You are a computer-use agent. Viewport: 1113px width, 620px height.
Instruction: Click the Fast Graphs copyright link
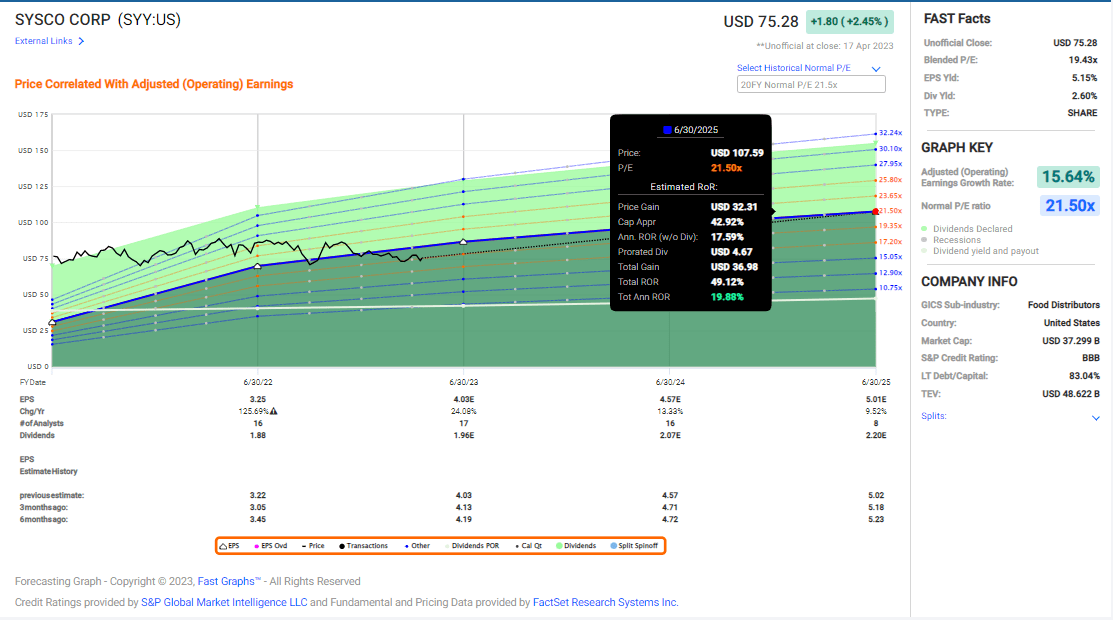229,581
